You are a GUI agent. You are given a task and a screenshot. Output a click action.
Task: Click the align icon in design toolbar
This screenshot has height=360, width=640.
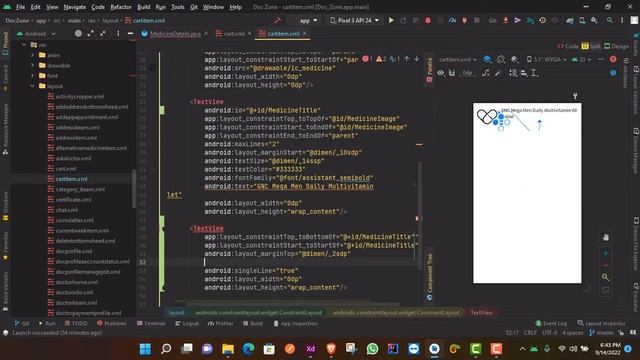click(x=524, y=73)
